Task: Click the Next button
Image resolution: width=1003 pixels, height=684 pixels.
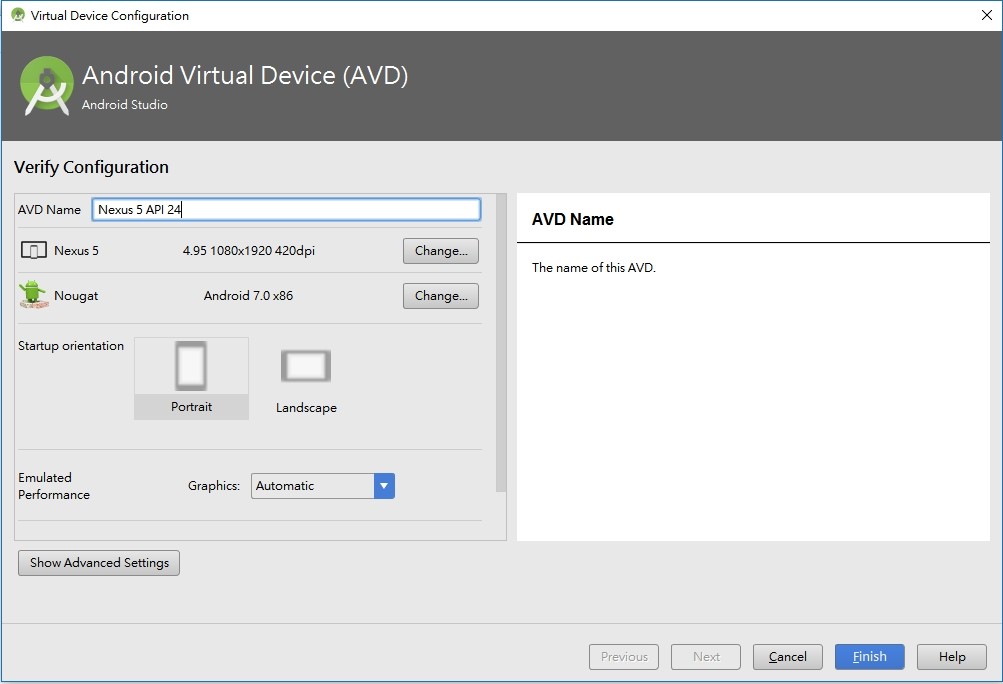Action: point(706,656)
